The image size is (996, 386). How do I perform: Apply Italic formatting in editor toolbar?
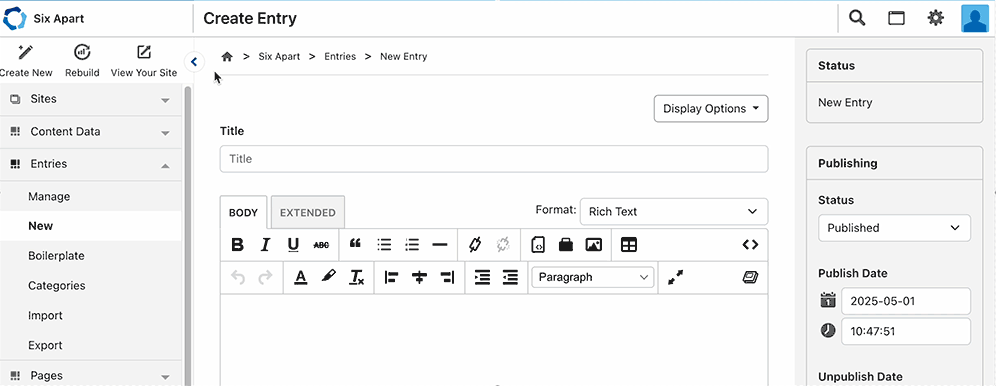click(266, 244)
